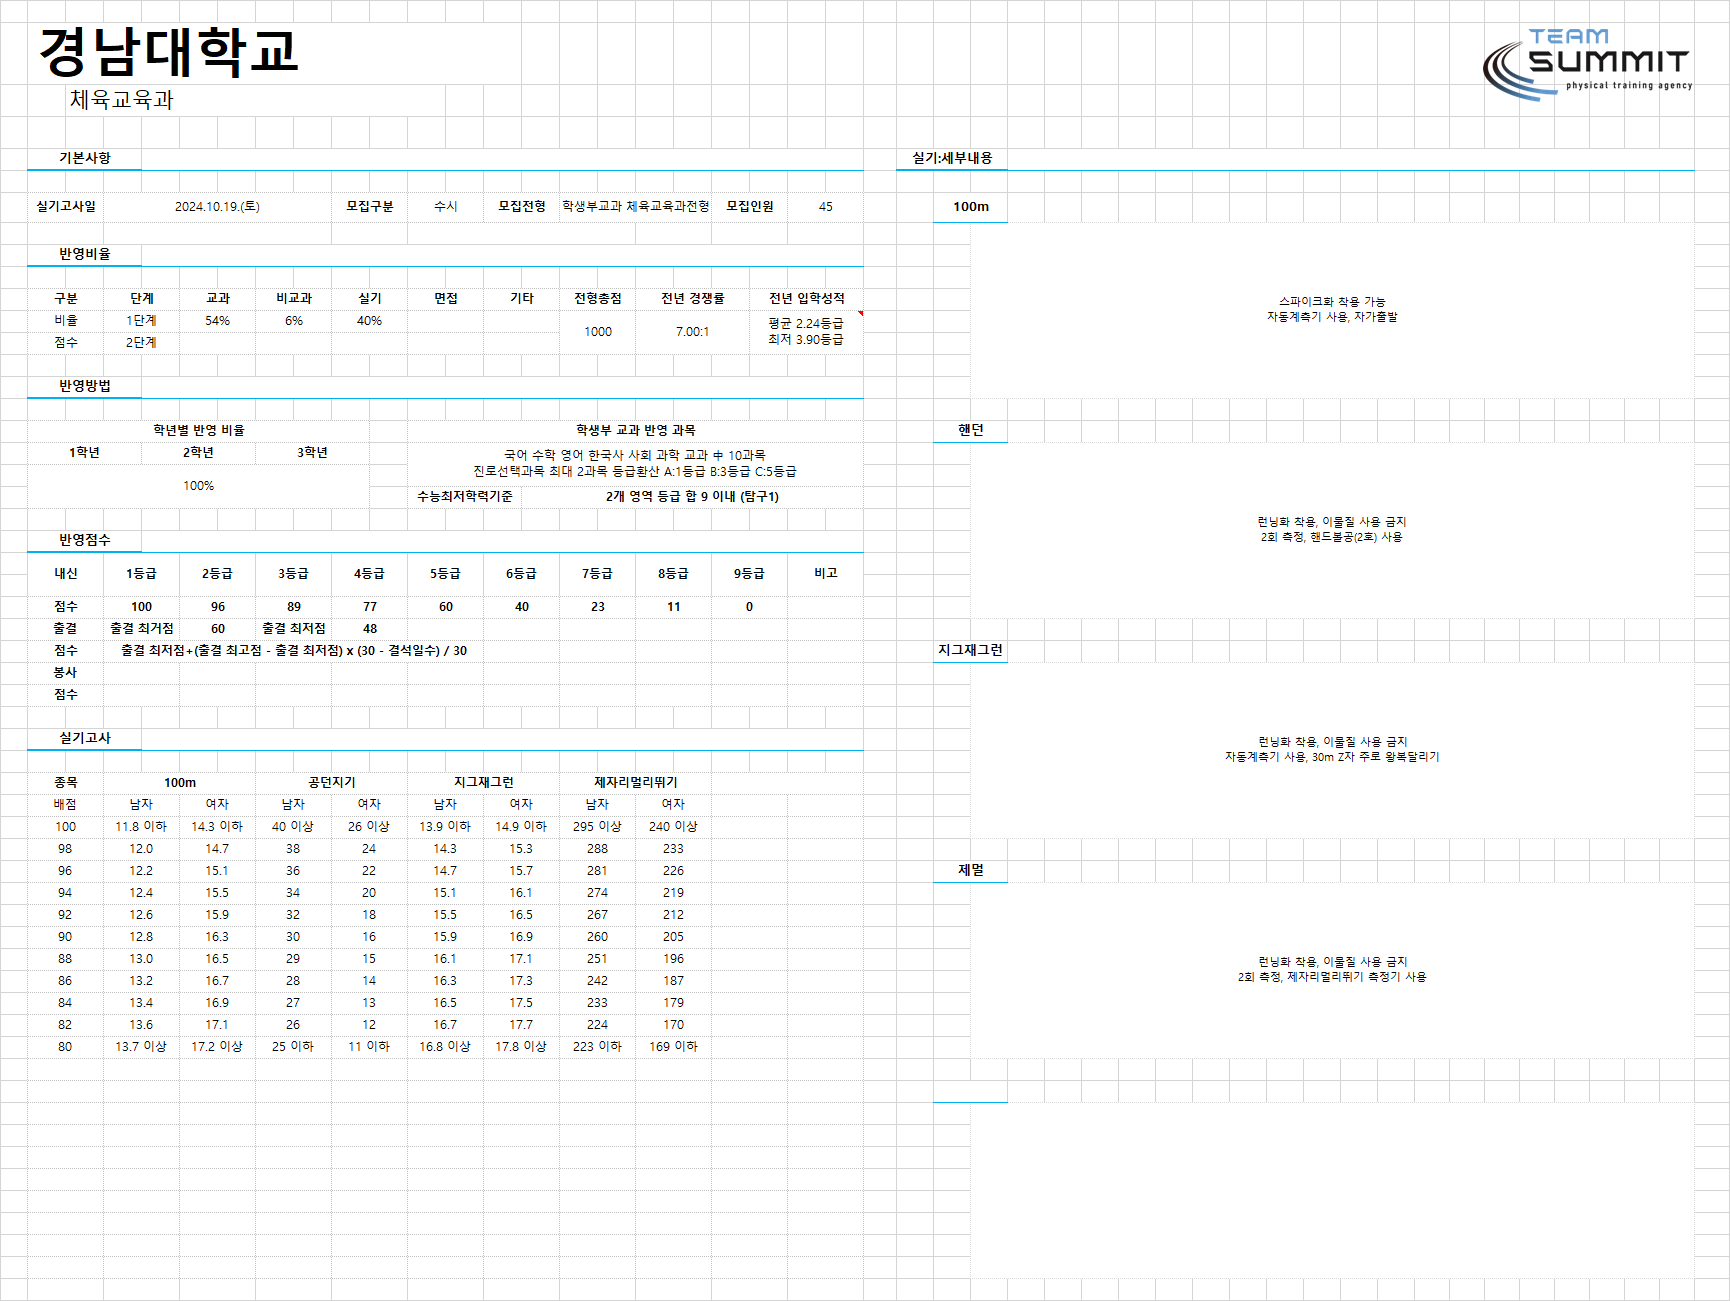Click the 반영점수 section header
Viewport: 1730px width, 1301px height.
[x=85, y=540]
